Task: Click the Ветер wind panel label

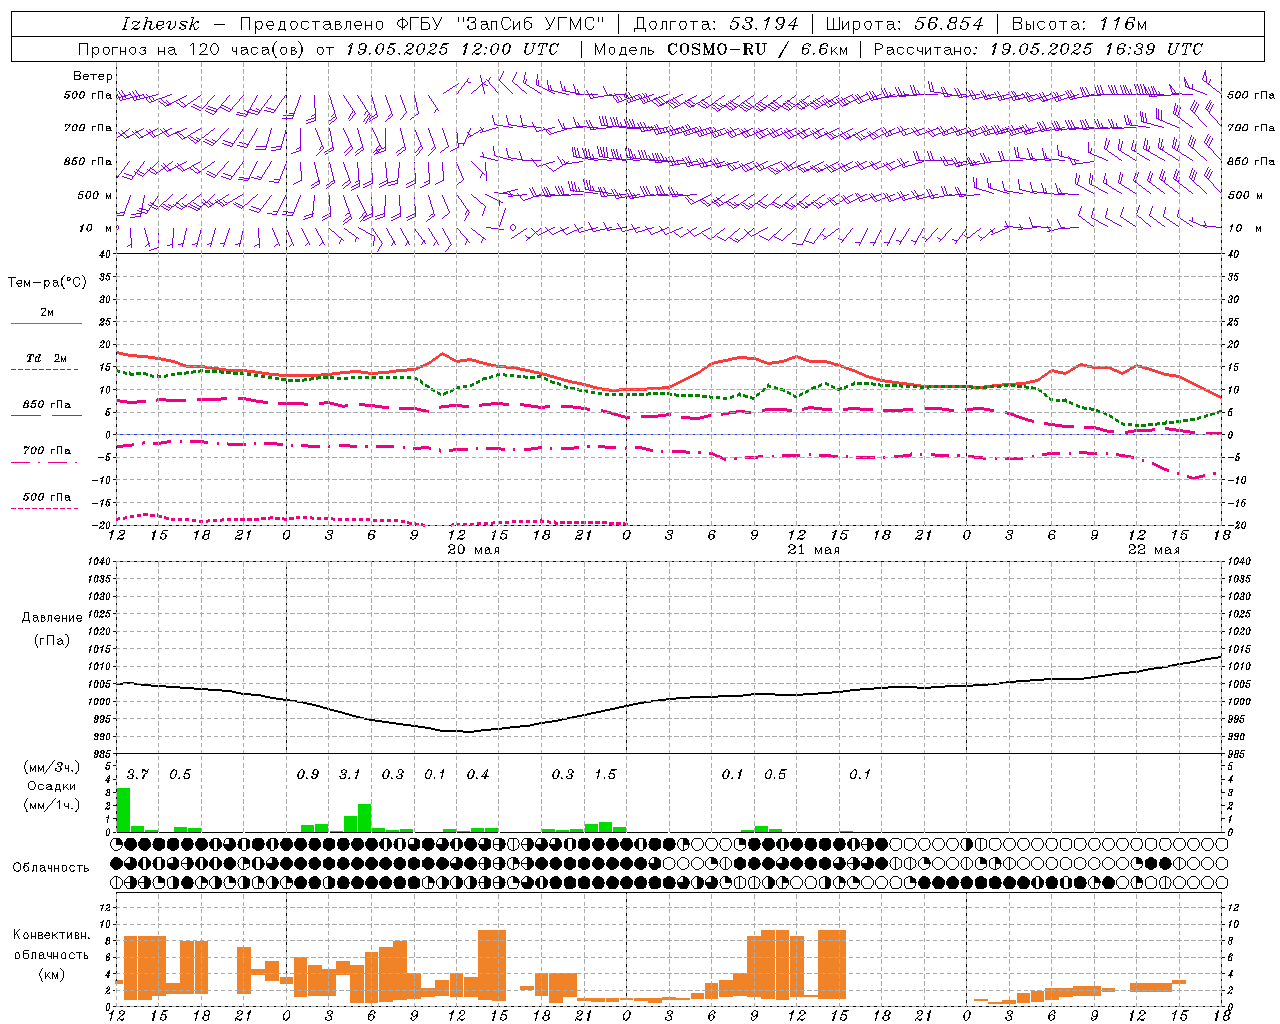Action: (x=93, y=76)
